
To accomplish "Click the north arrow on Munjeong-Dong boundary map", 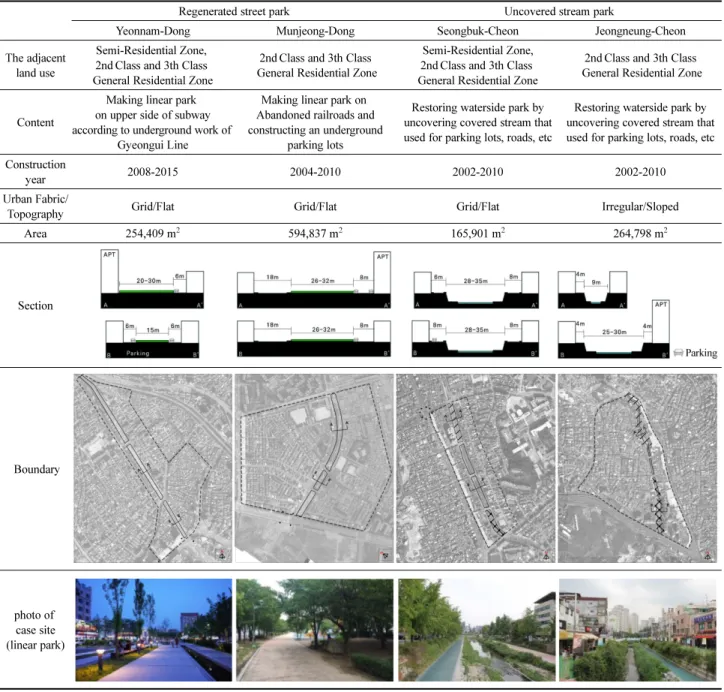I will pyautogui.click(x=384, y=555).
